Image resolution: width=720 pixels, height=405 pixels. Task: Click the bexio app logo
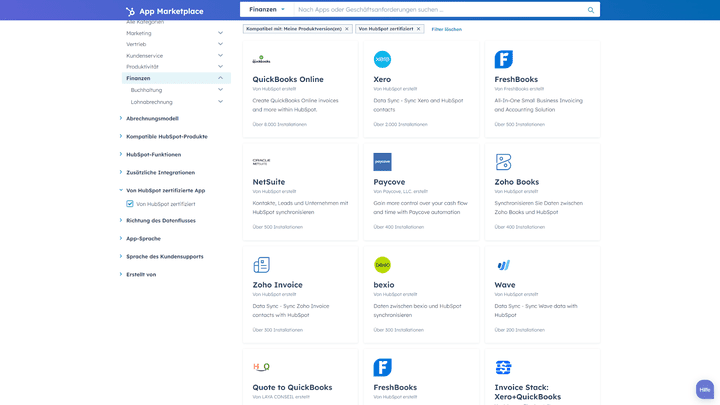click(x=382, y=264)
